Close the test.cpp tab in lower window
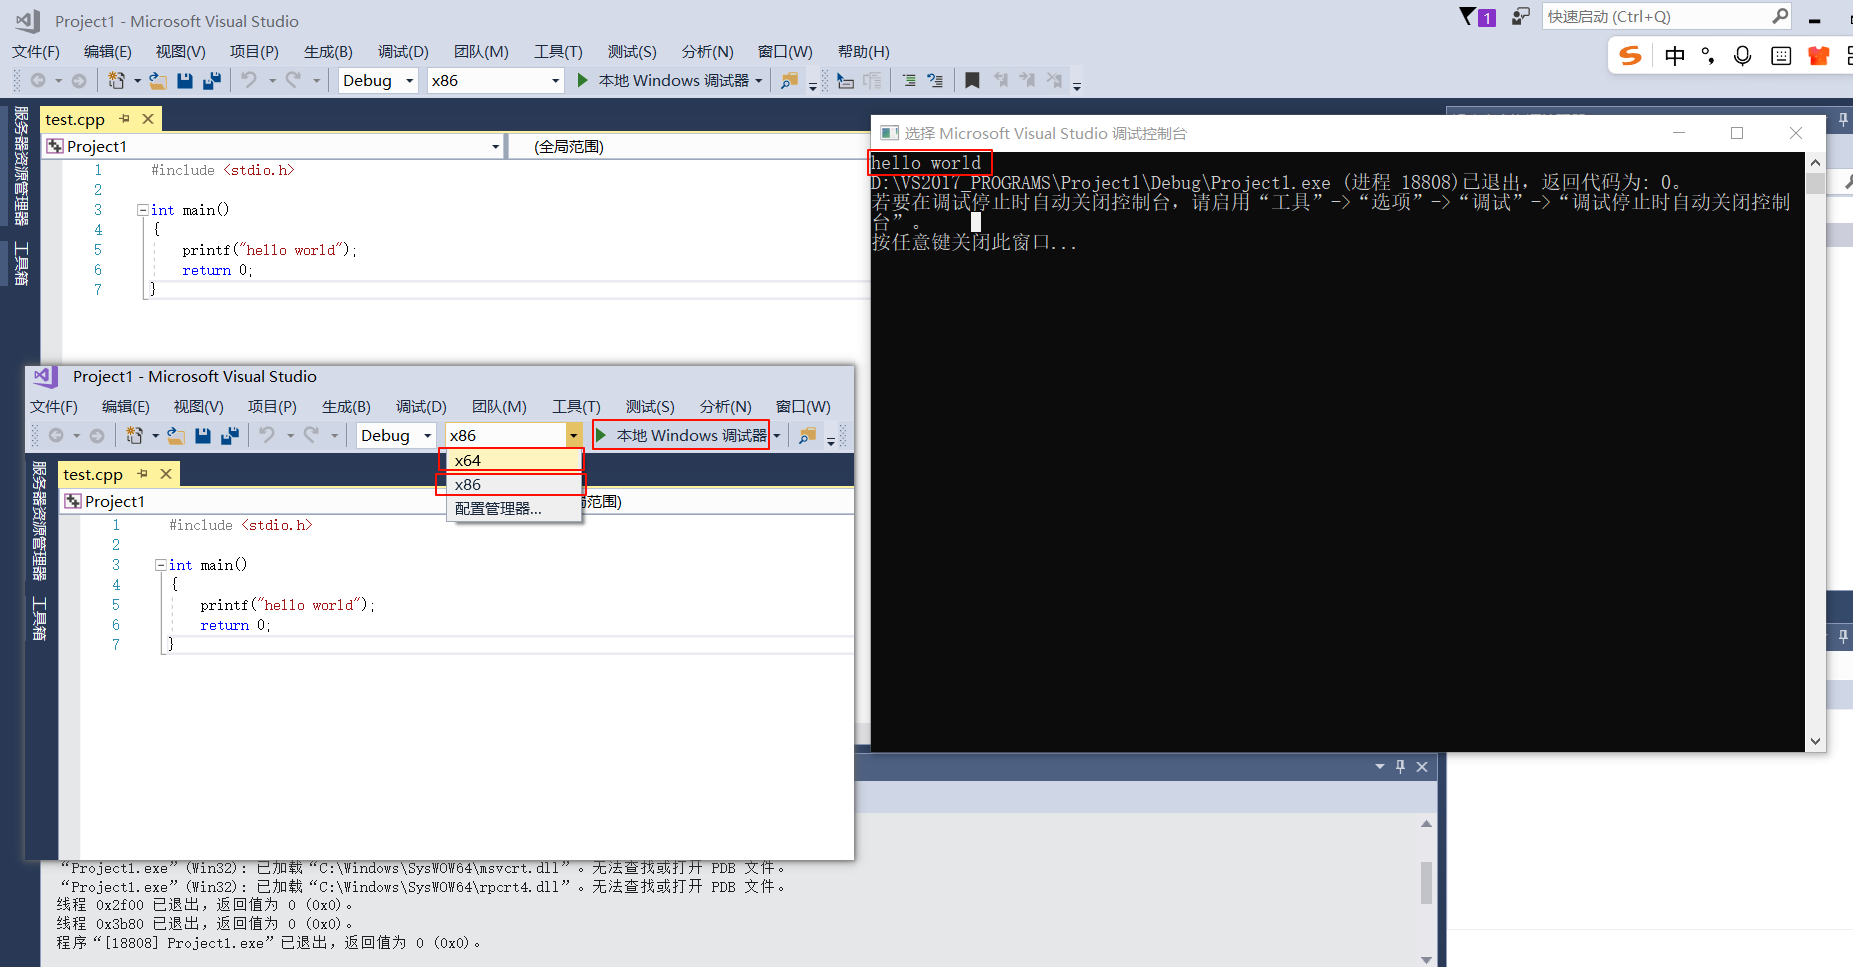Viewport: 1853px width, 967px height. coord(166,474)
